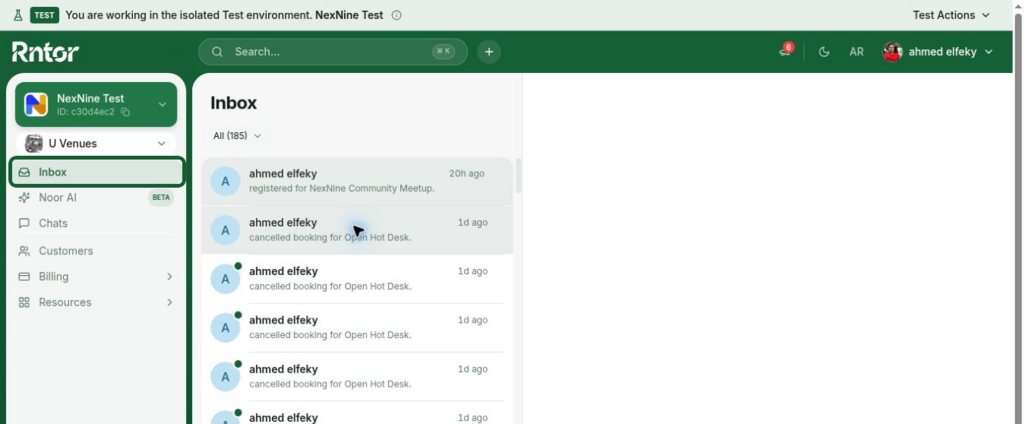Click the NexNine Test workspace logo

point(36,105)
